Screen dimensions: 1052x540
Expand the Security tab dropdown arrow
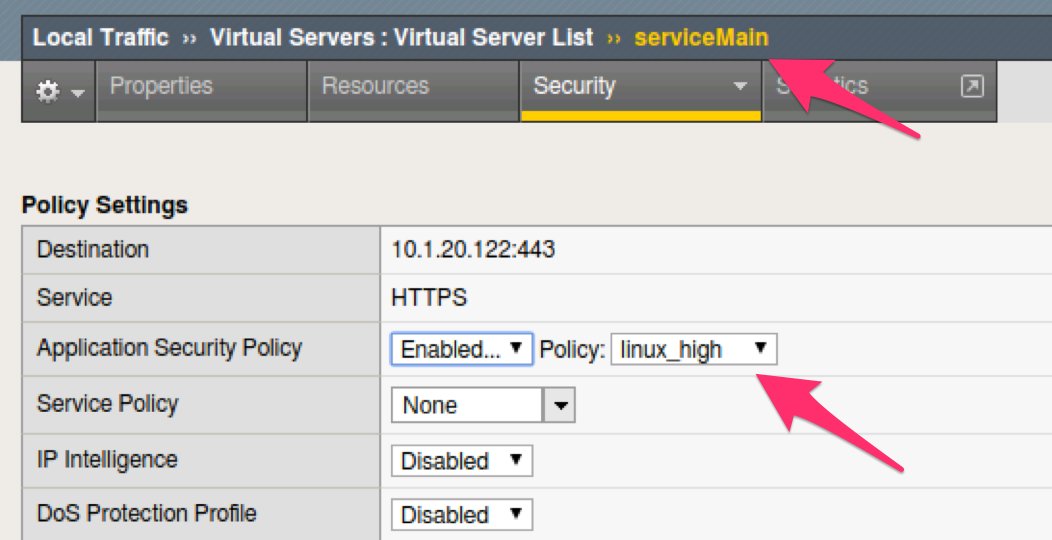tap(740, 86)
